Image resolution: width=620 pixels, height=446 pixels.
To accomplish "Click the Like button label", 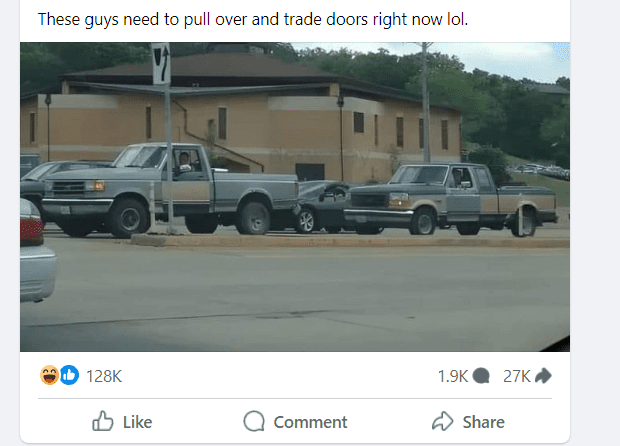I will [x=137, y=422].
